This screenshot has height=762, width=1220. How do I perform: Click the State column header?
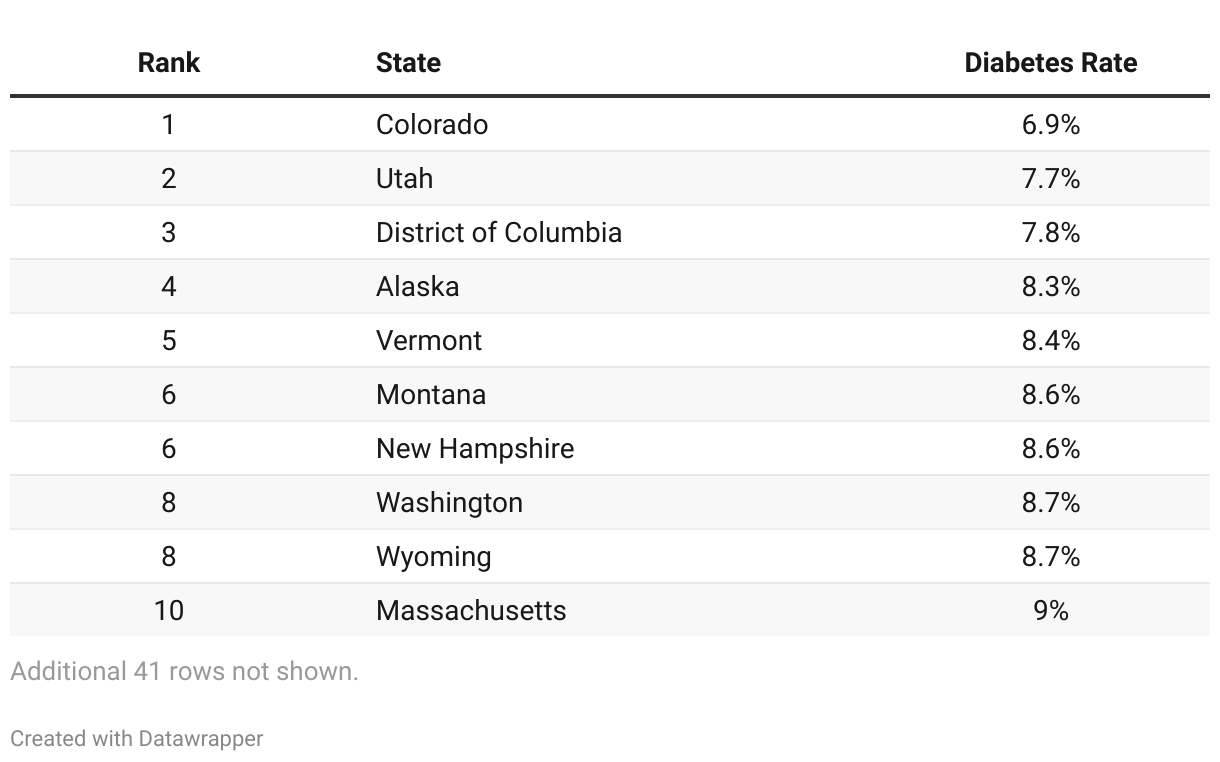click(408, 63)
